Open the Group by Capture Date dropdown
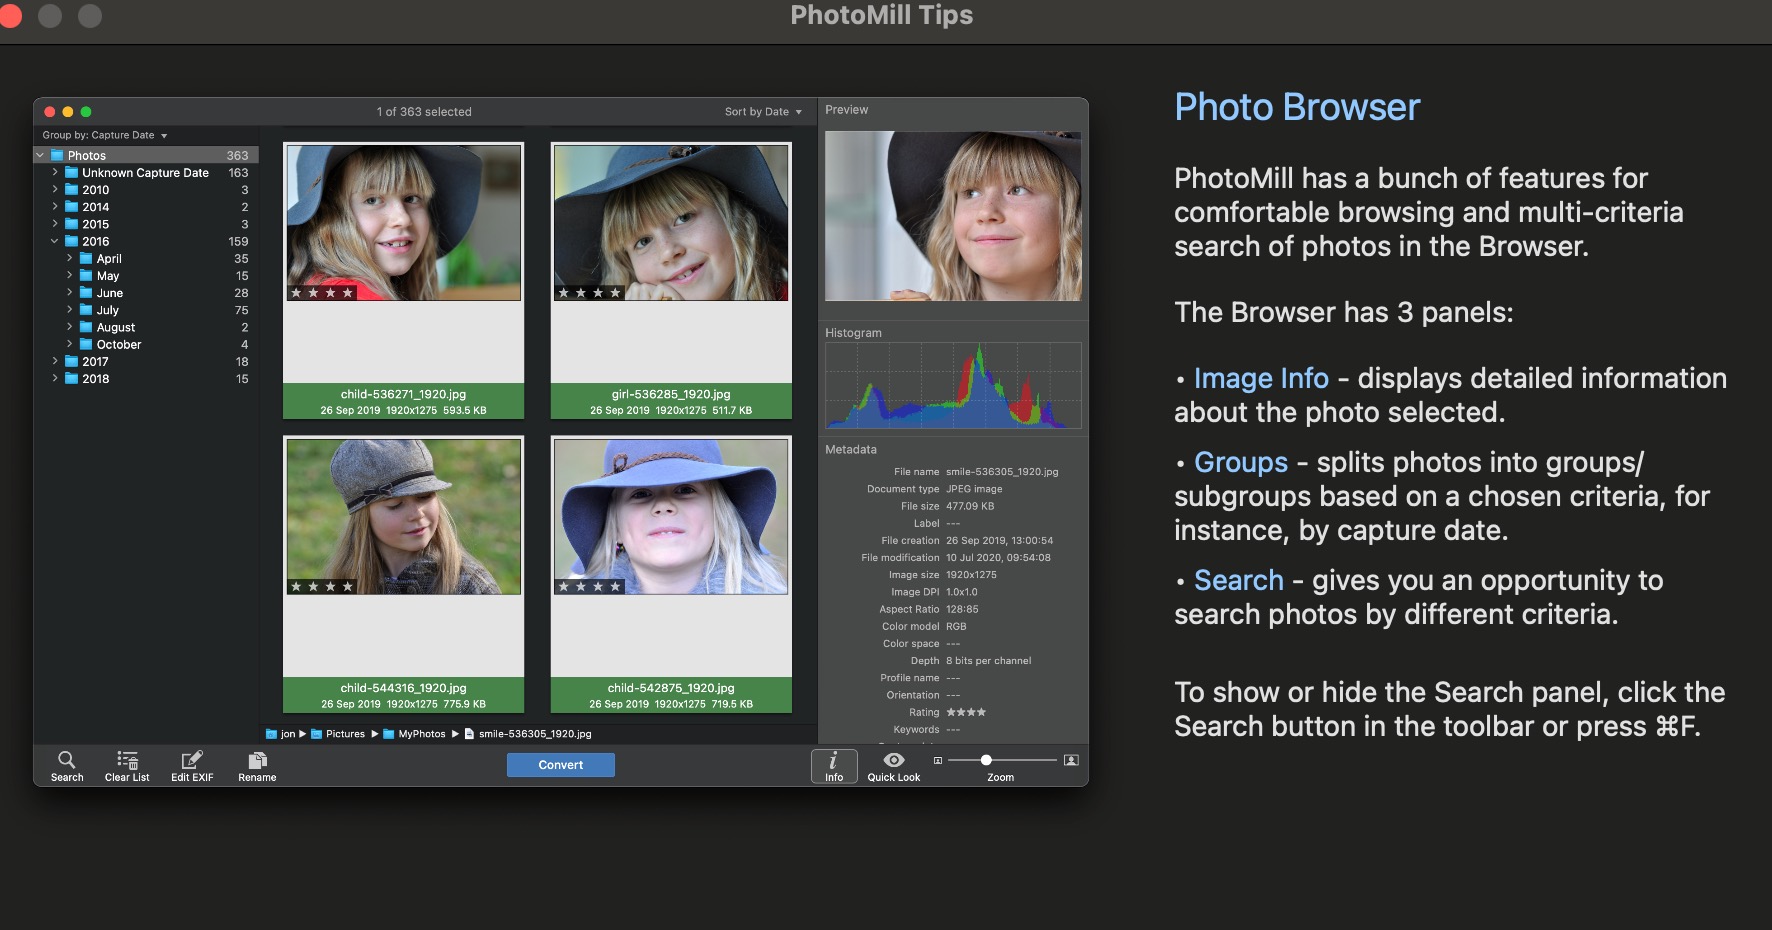 105,135
